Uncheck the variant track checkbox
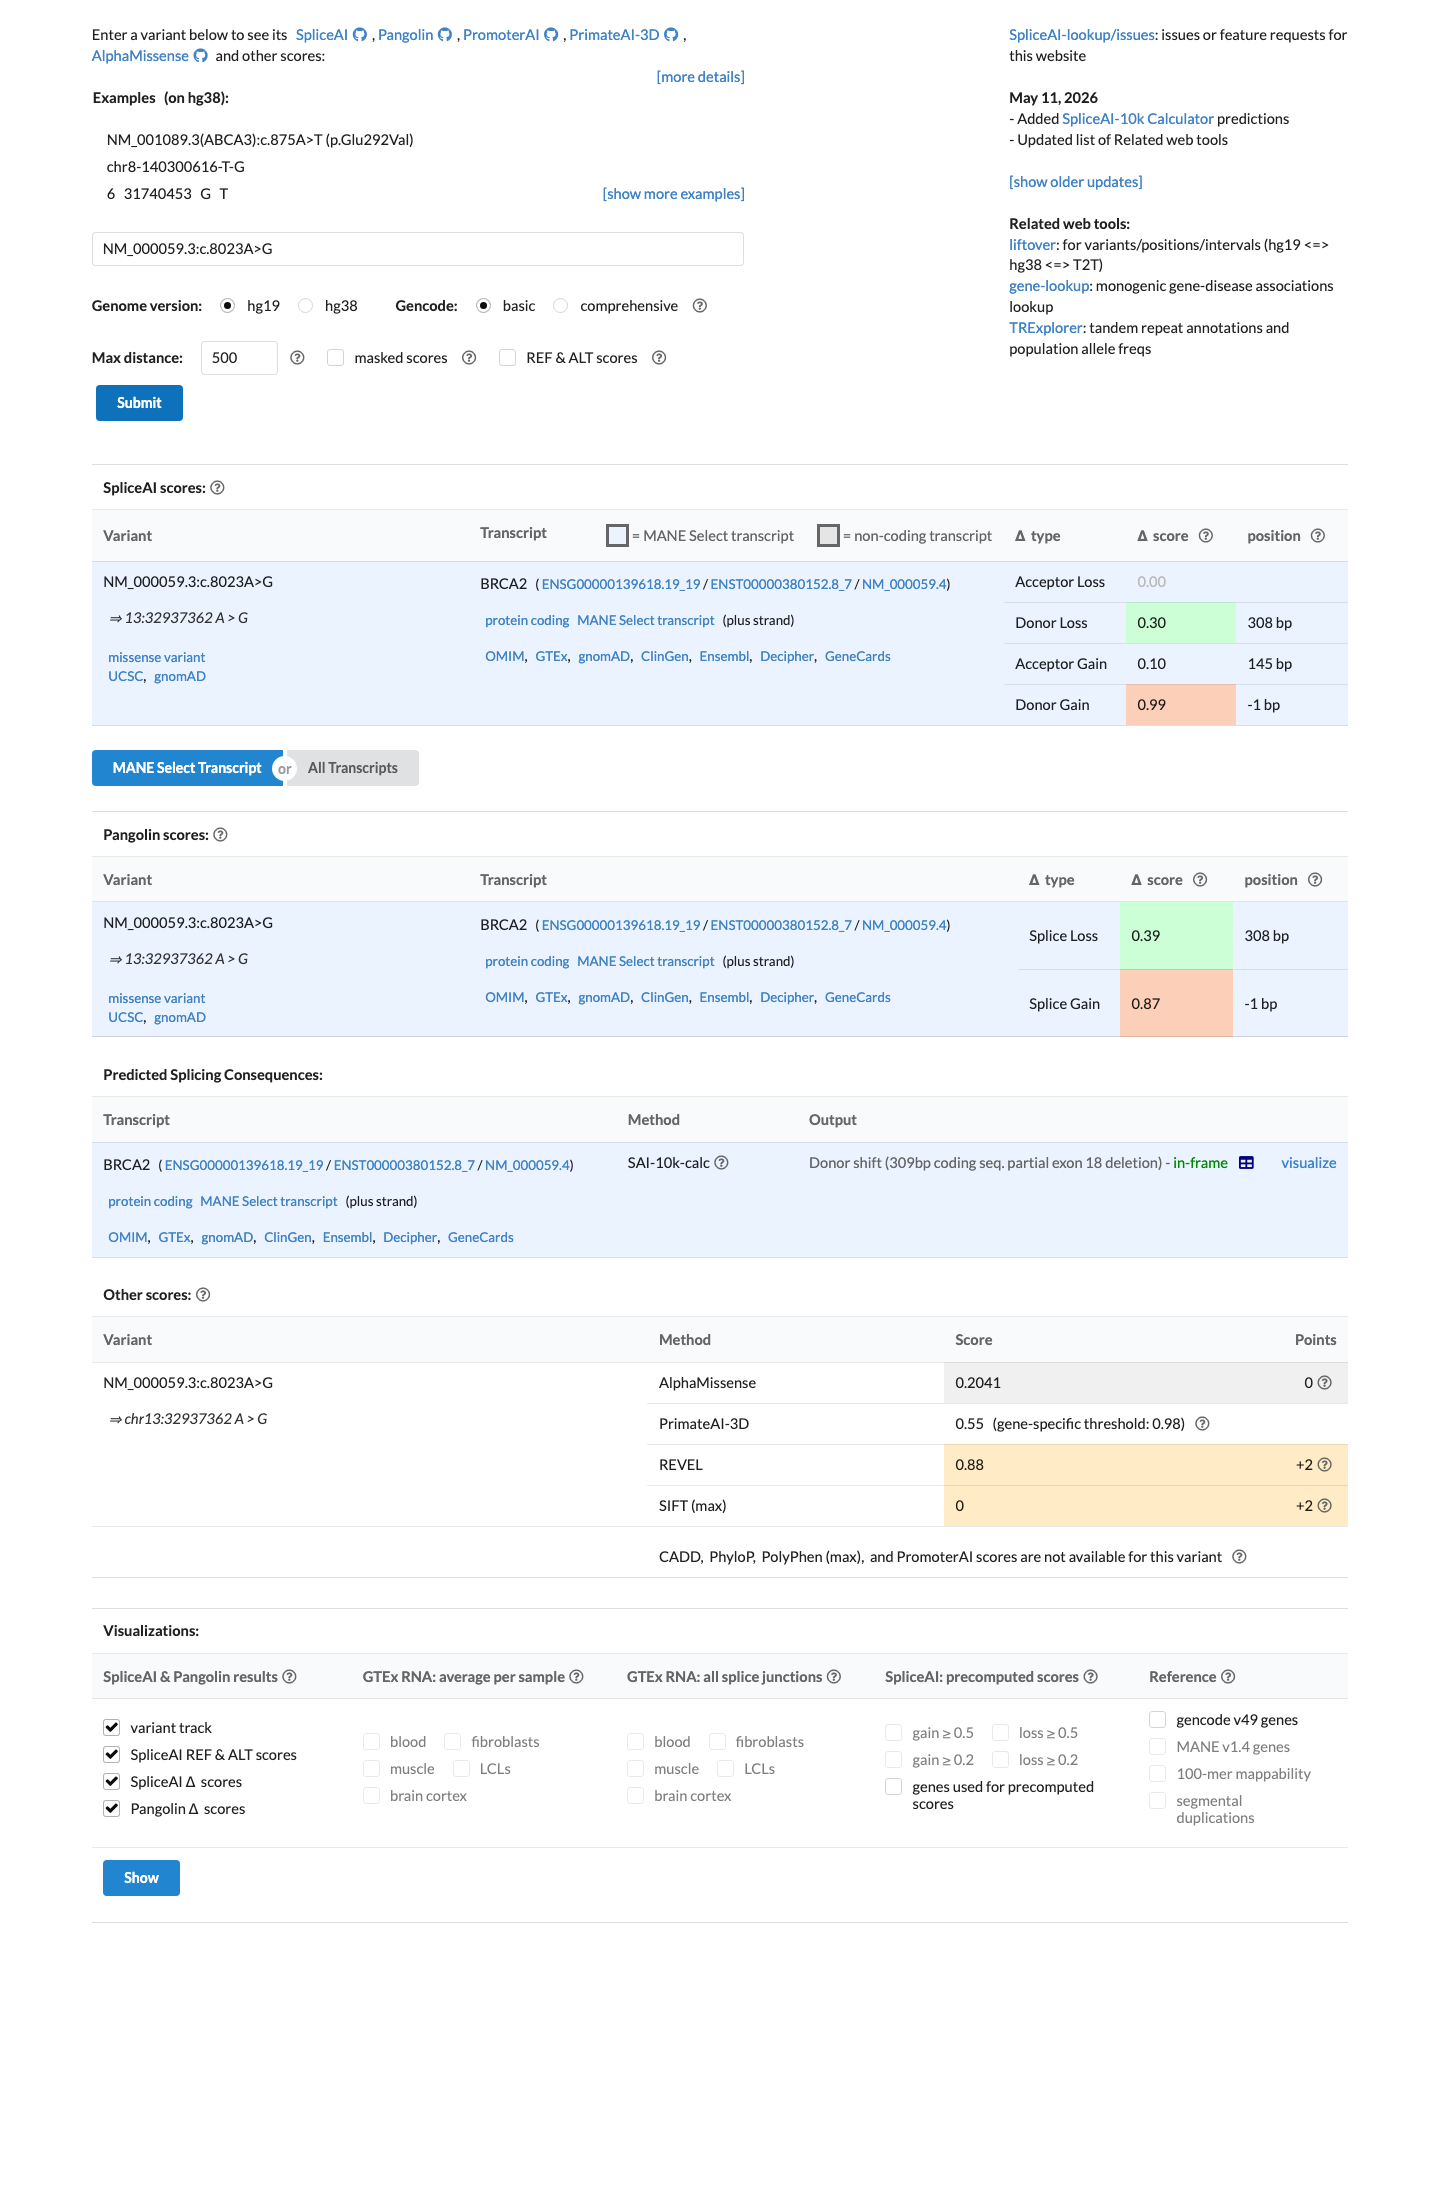This screenshot has height=2200, width=1454. [112, 1728]
